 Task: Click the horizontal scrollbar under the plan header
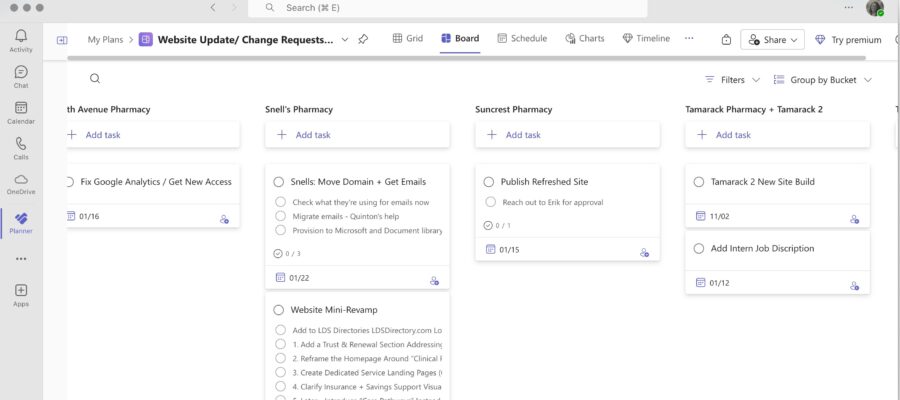click(x=466, y=58)
